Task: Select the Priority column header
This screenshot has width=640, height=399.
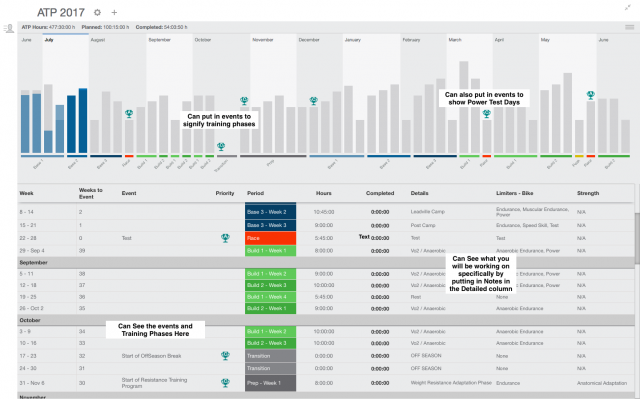Action: [225, 193]
